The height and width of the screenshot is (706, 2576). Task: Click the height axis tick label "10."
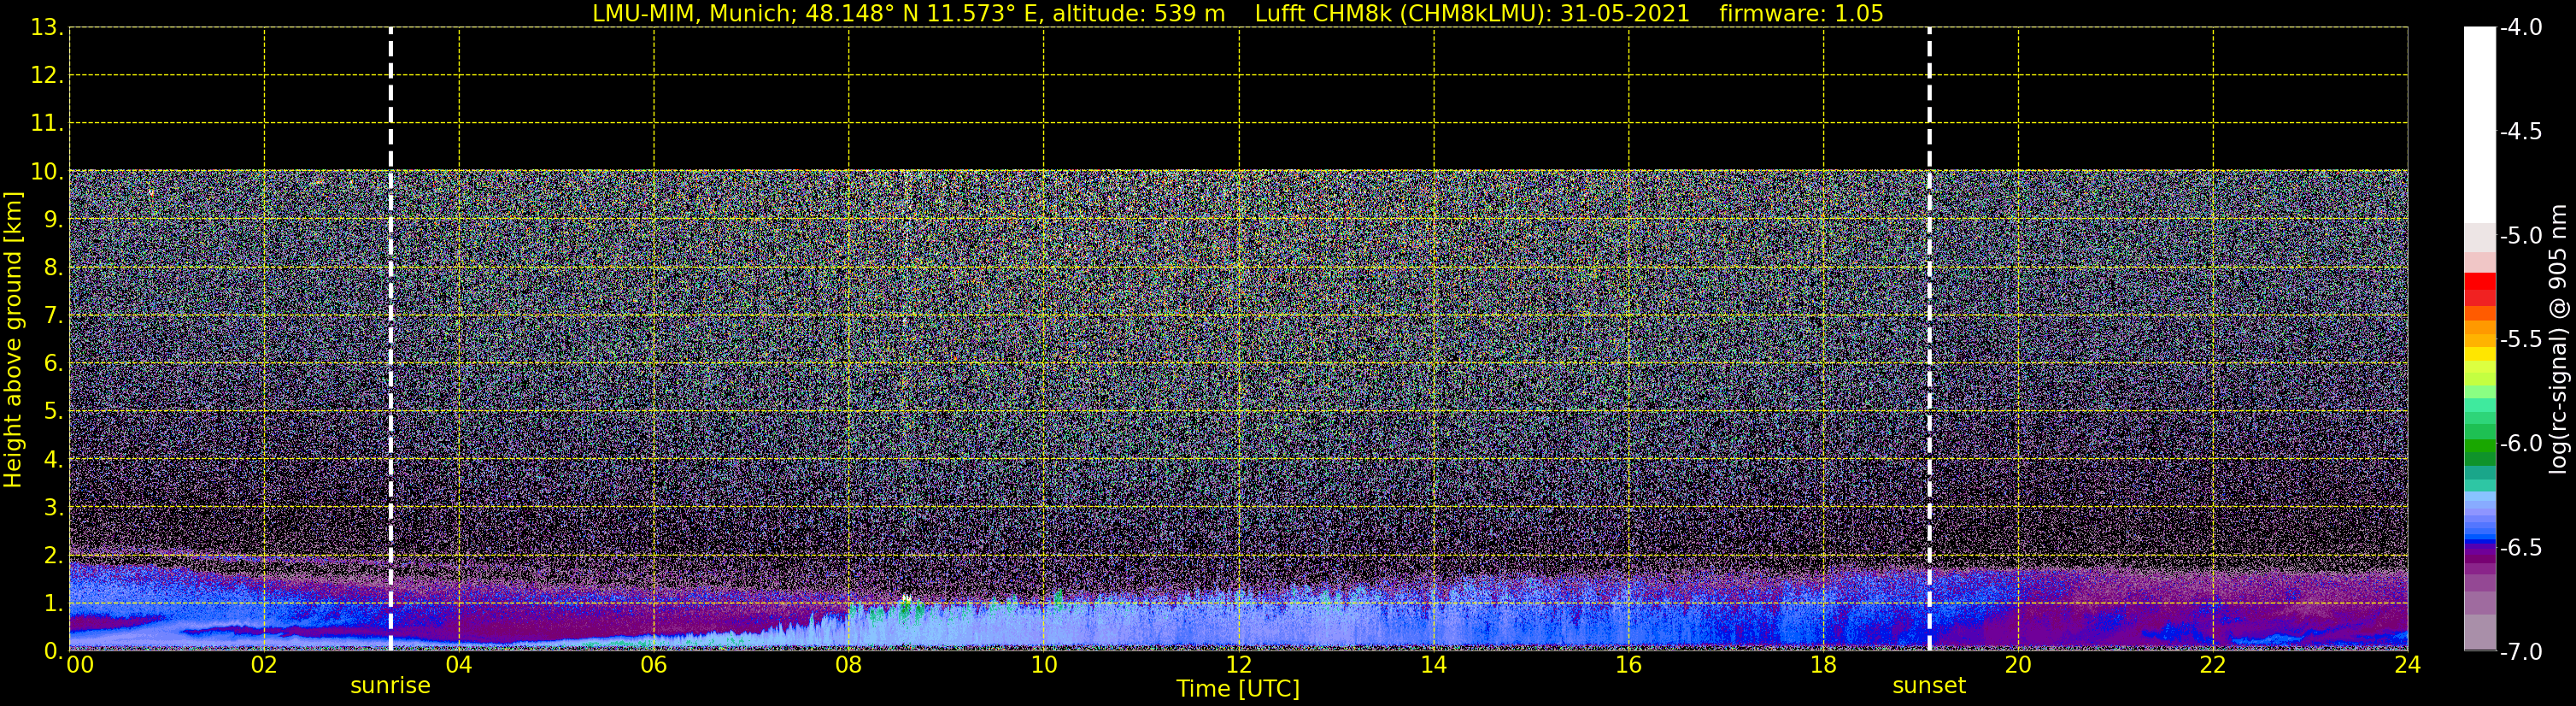[47, 171]
